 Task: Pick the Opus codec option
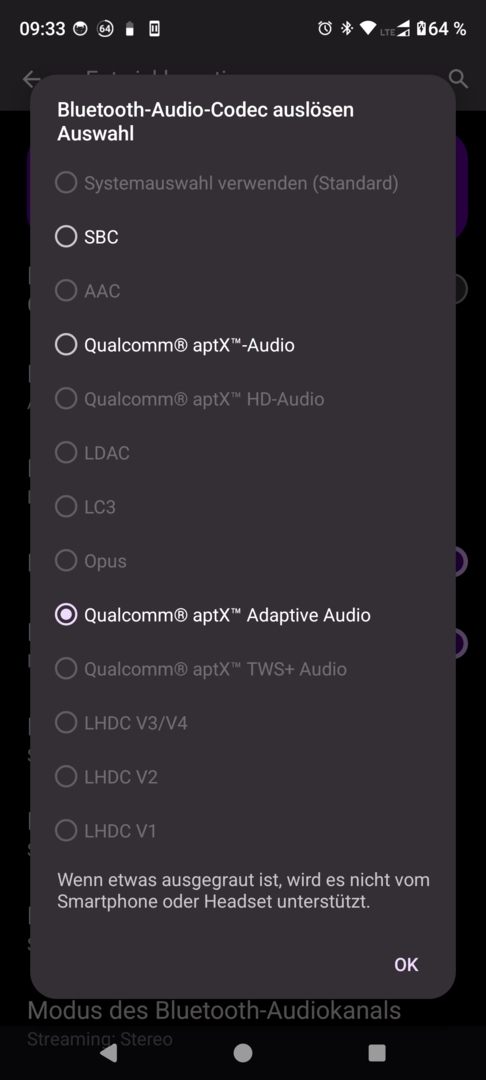243,561
